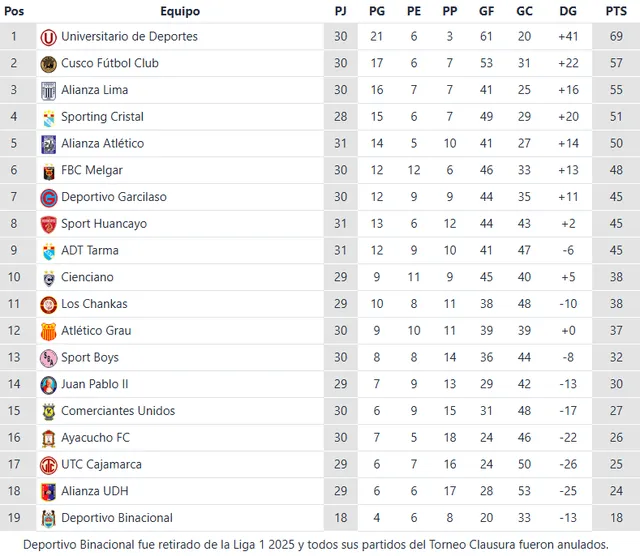Click the Universitario de Deportes crest icon
The height and width of the screenshot is (556, 640).
coord(48,37)
